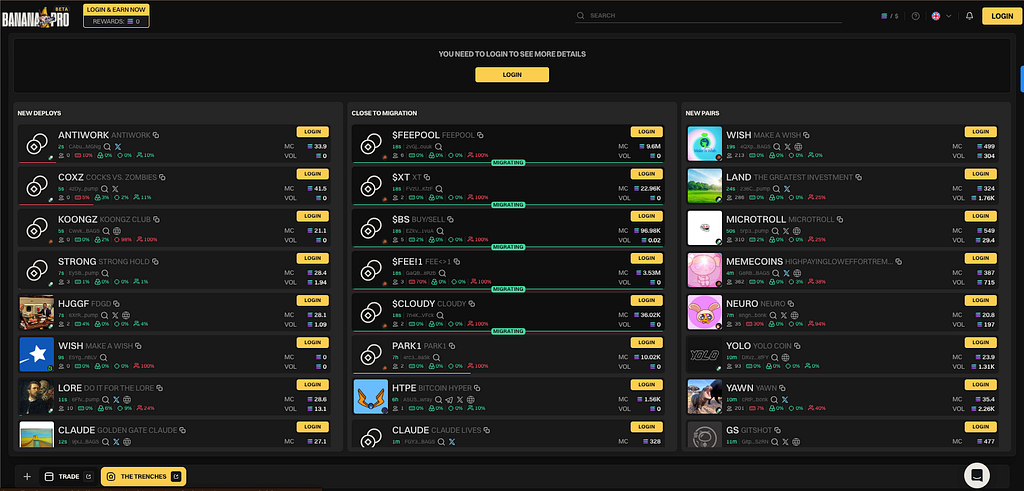Click the MIGRATING badge under $XT
1024x491 pixels.
tap(508, 204)
